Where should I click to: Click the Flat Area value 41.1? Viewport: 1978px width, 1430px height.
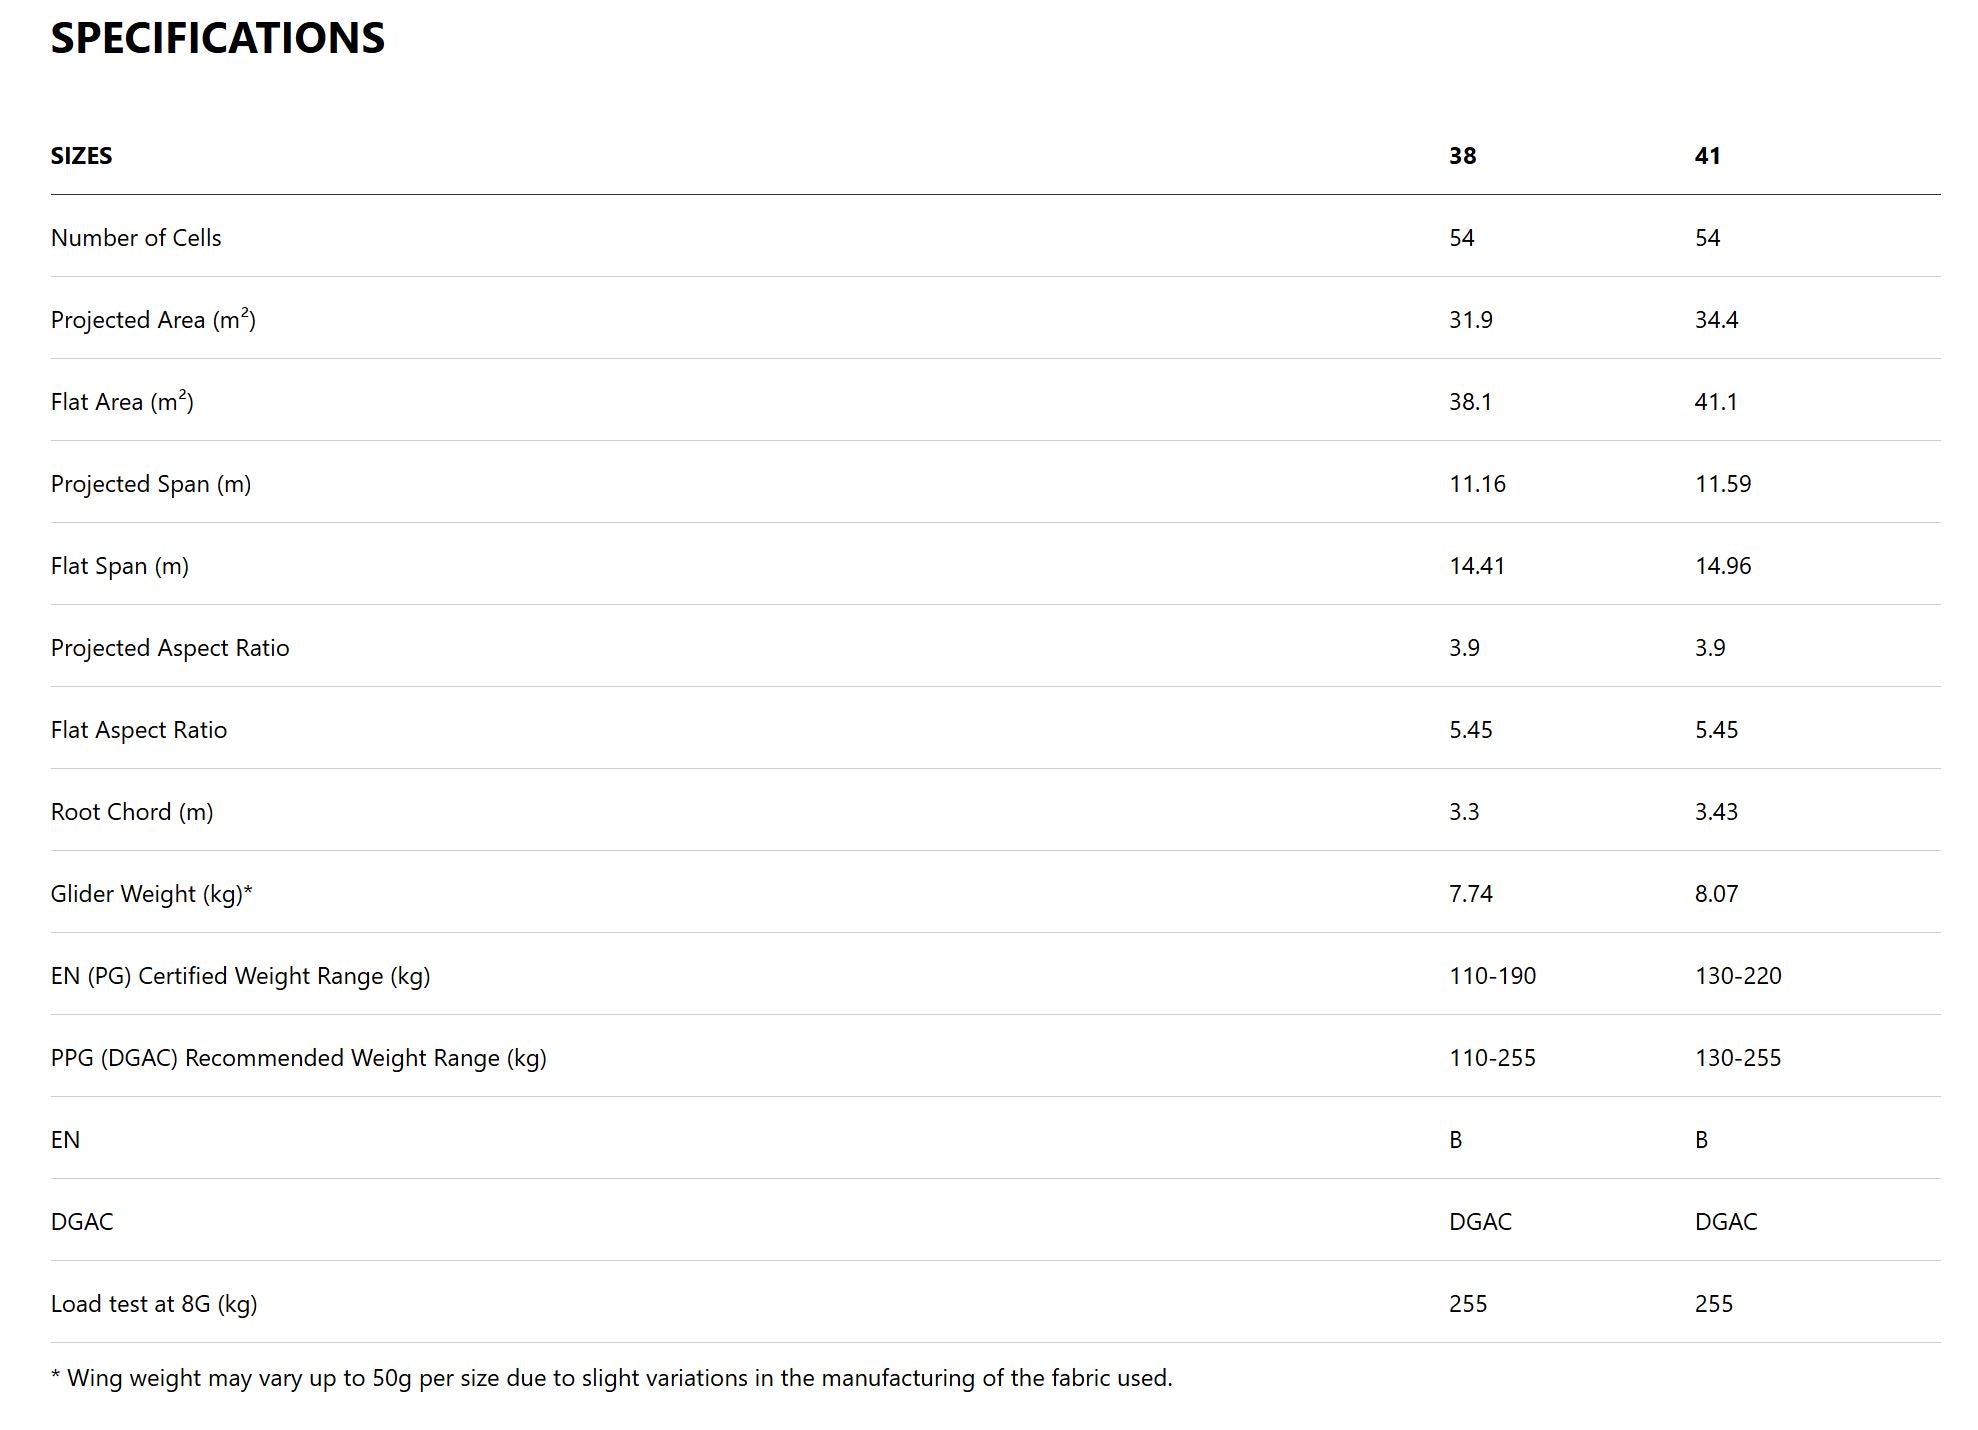tap(1715, 402)
